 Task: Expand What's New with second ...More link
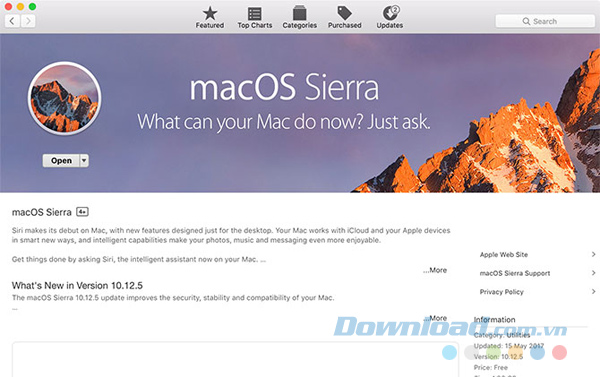point(435,318)
